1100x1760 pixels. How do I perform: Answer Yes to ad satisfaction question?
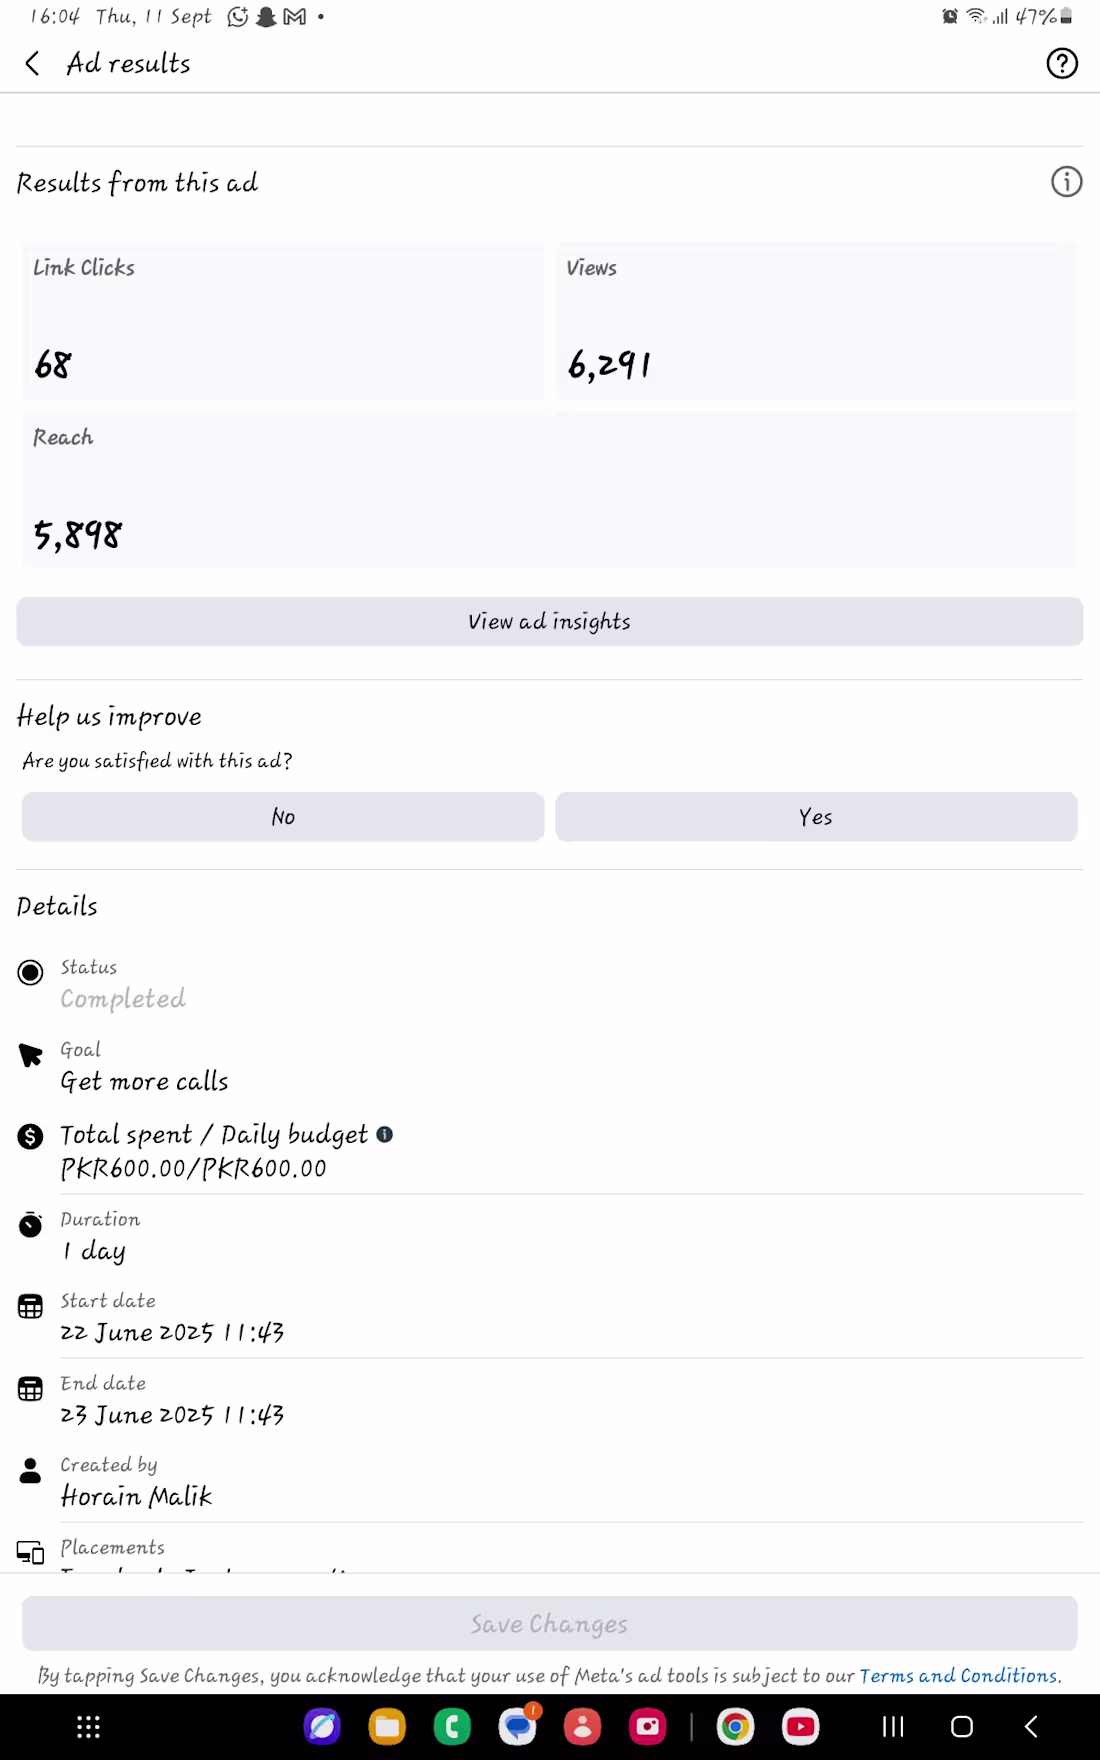coord(816,817)
